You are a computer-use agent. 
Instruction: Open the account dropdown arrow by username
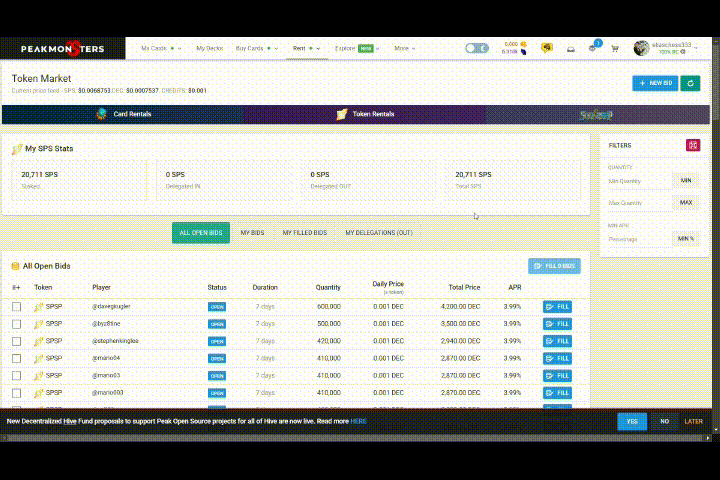[696, 47]
